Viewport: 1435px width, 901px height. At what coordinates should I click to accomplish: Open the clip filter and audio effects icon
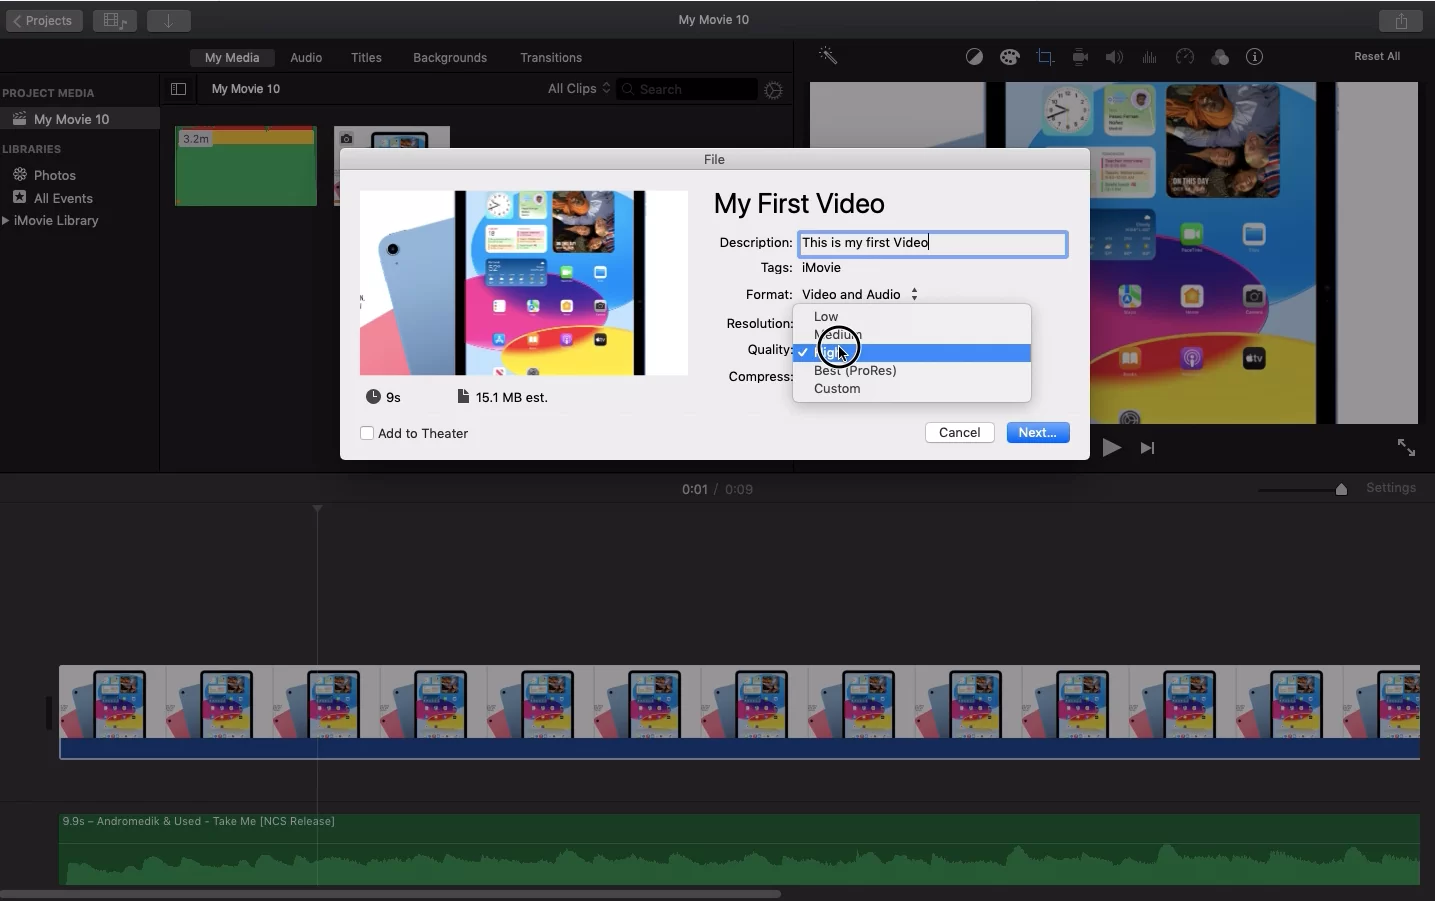pos(1220,57)
